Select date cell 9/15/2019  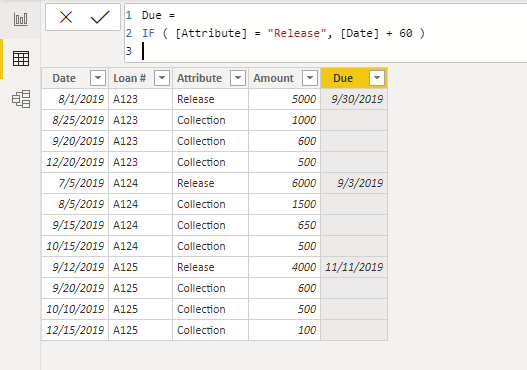pyautogui.click(x=75, y=225)
